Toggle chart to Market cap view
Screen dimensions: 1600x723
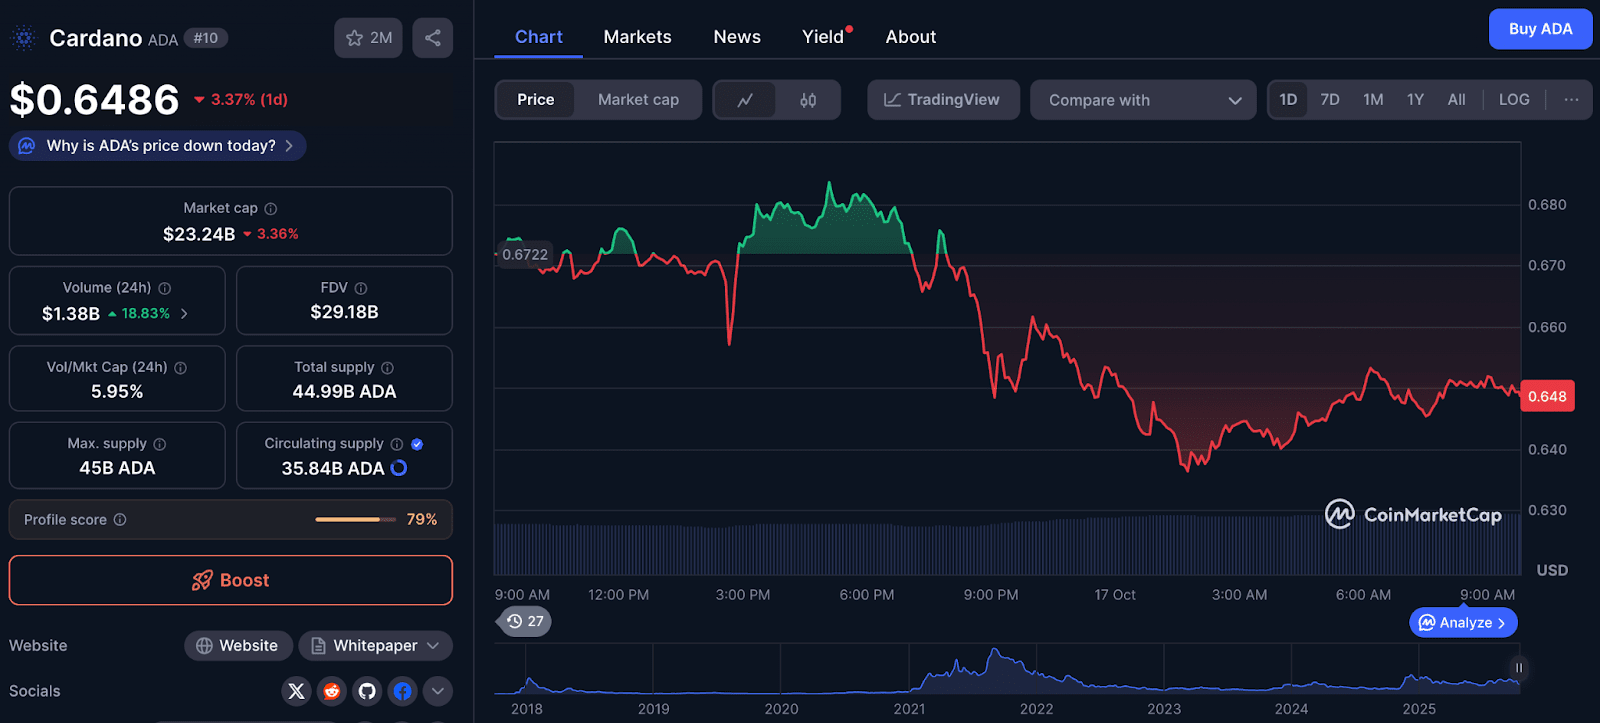638,100
